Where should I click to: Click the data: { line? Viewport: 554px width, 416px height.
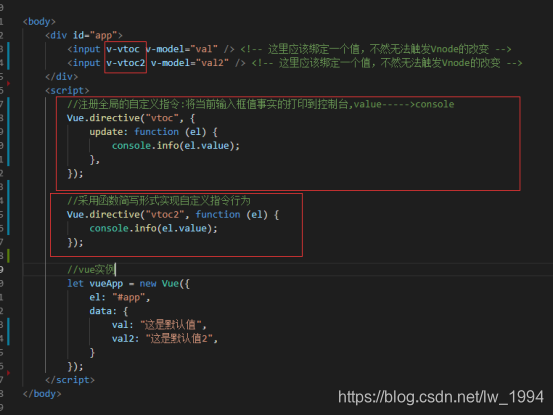tap(109, 311)
